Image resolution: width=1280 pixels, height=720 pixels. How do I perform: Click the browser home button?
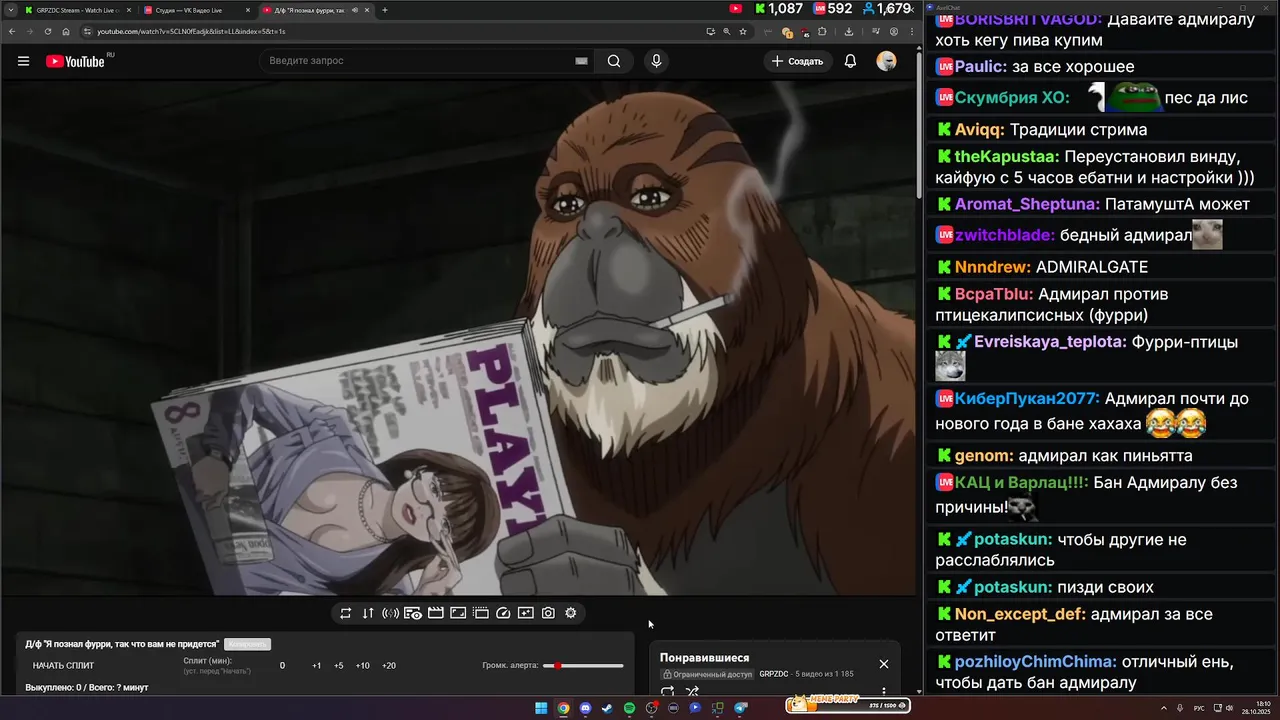(66, 31)
